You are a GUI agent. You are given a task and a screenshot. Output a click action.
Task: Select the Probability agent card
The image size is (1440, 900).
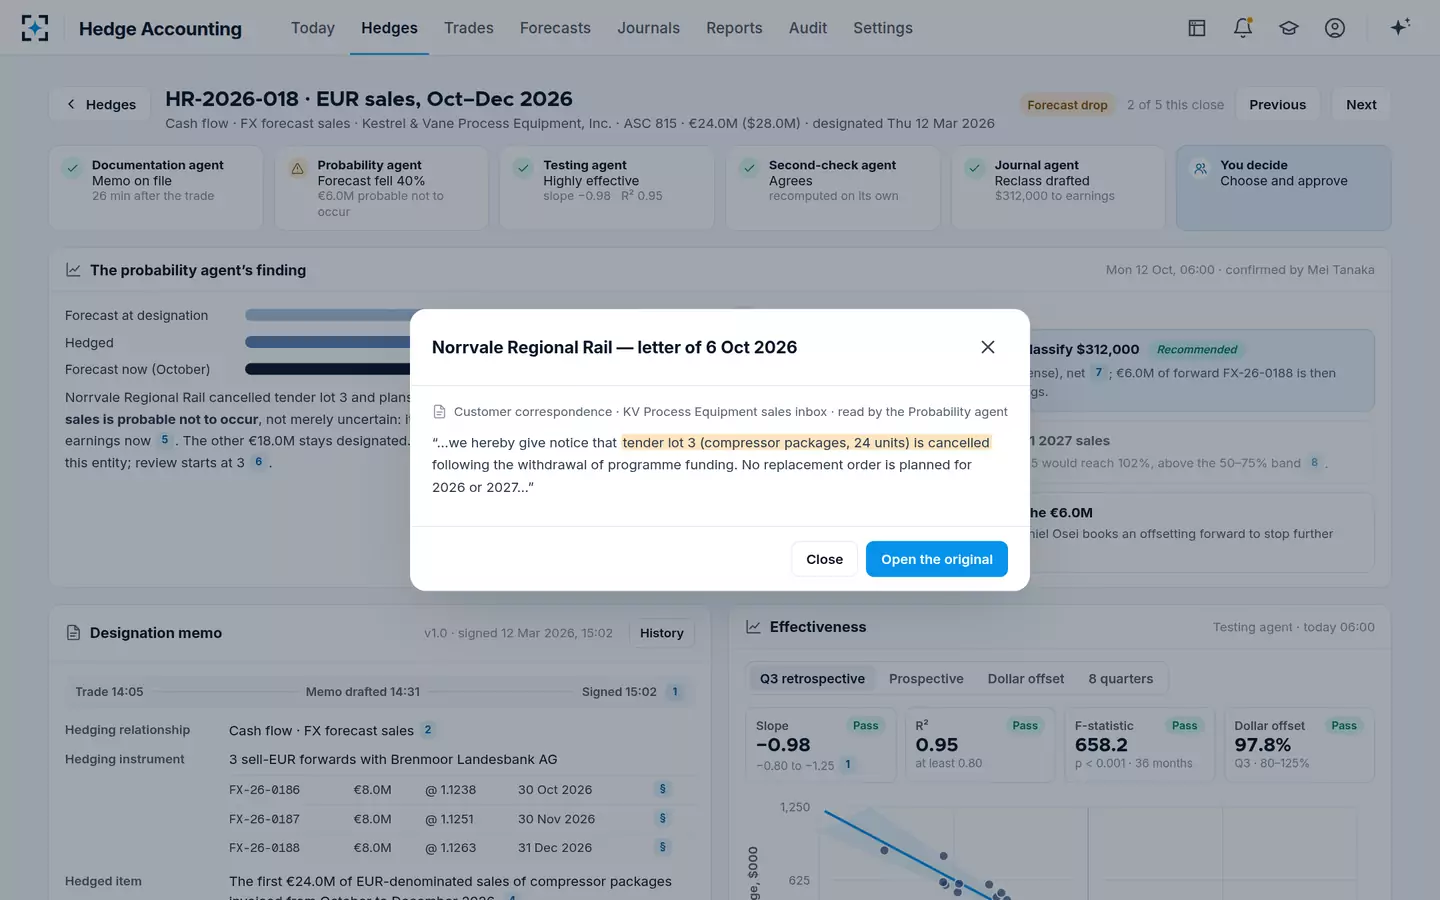pos(381,188)
